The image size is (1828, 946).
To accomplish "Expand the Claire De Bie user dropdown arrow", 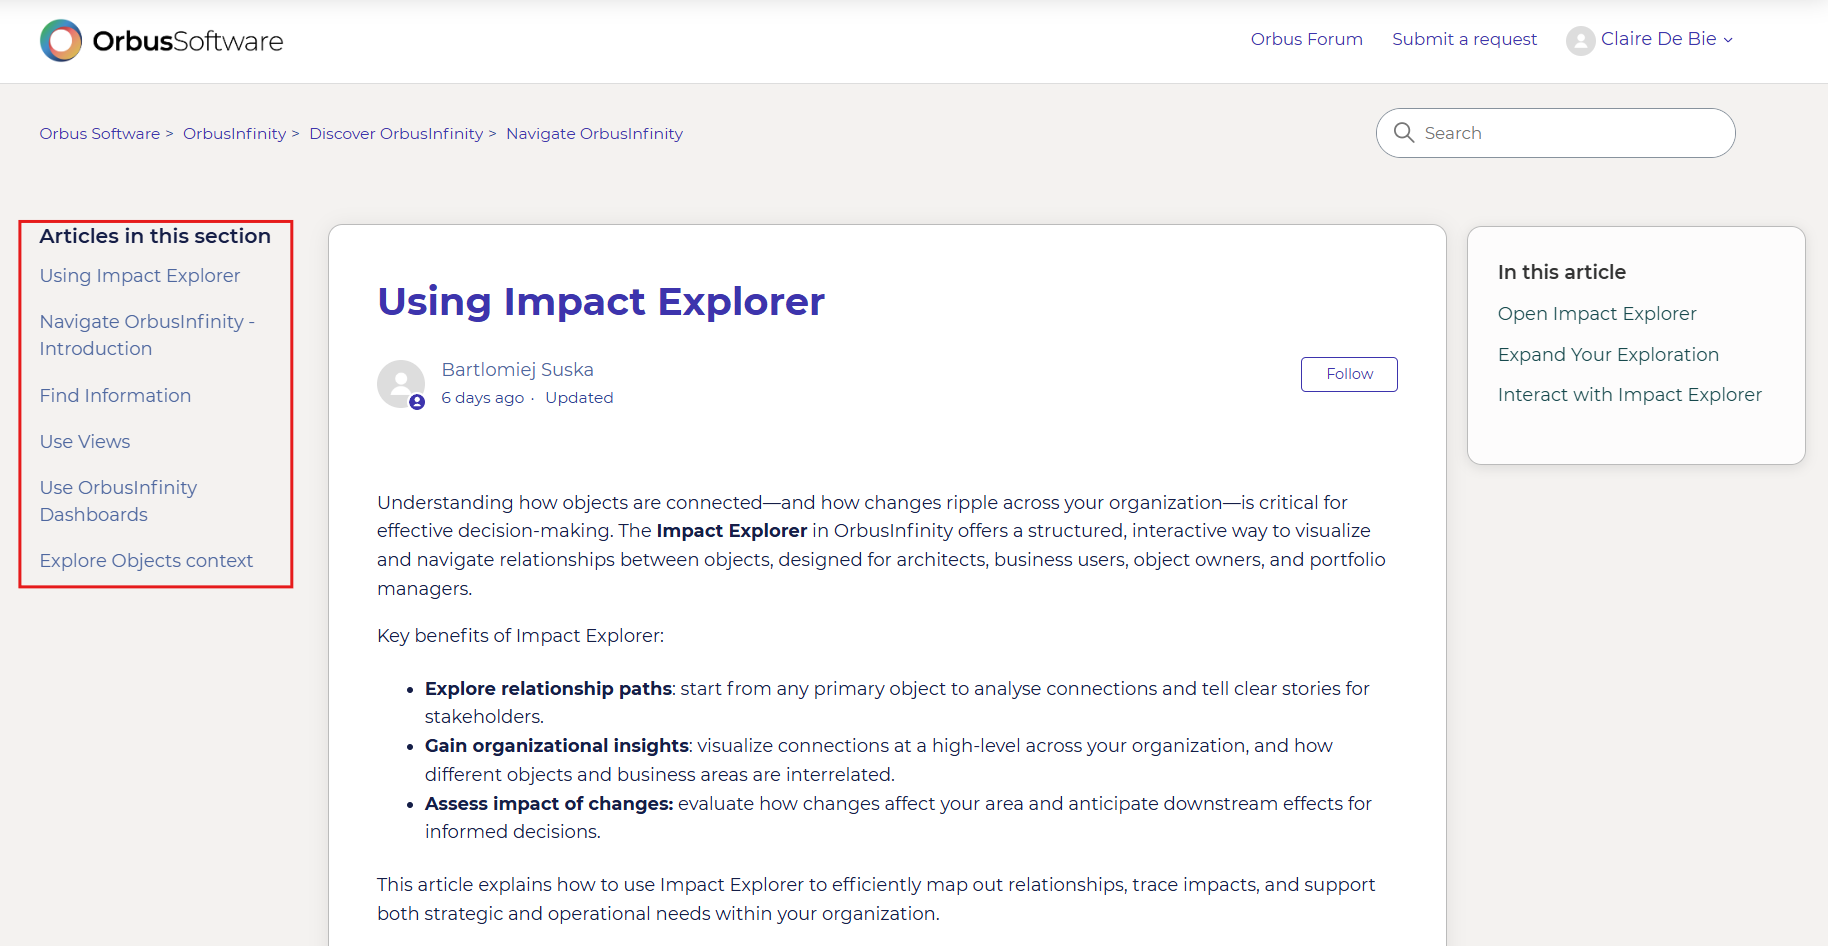I will [1728, 40].
